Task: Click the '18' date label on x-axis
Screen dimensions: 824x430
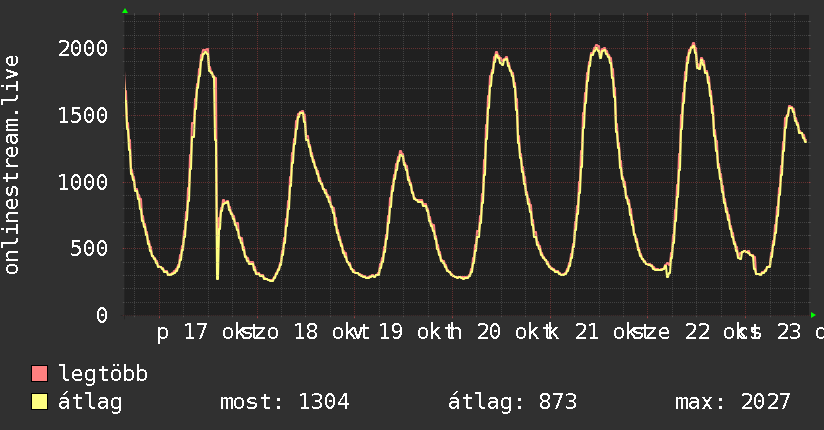Action: 306,332
